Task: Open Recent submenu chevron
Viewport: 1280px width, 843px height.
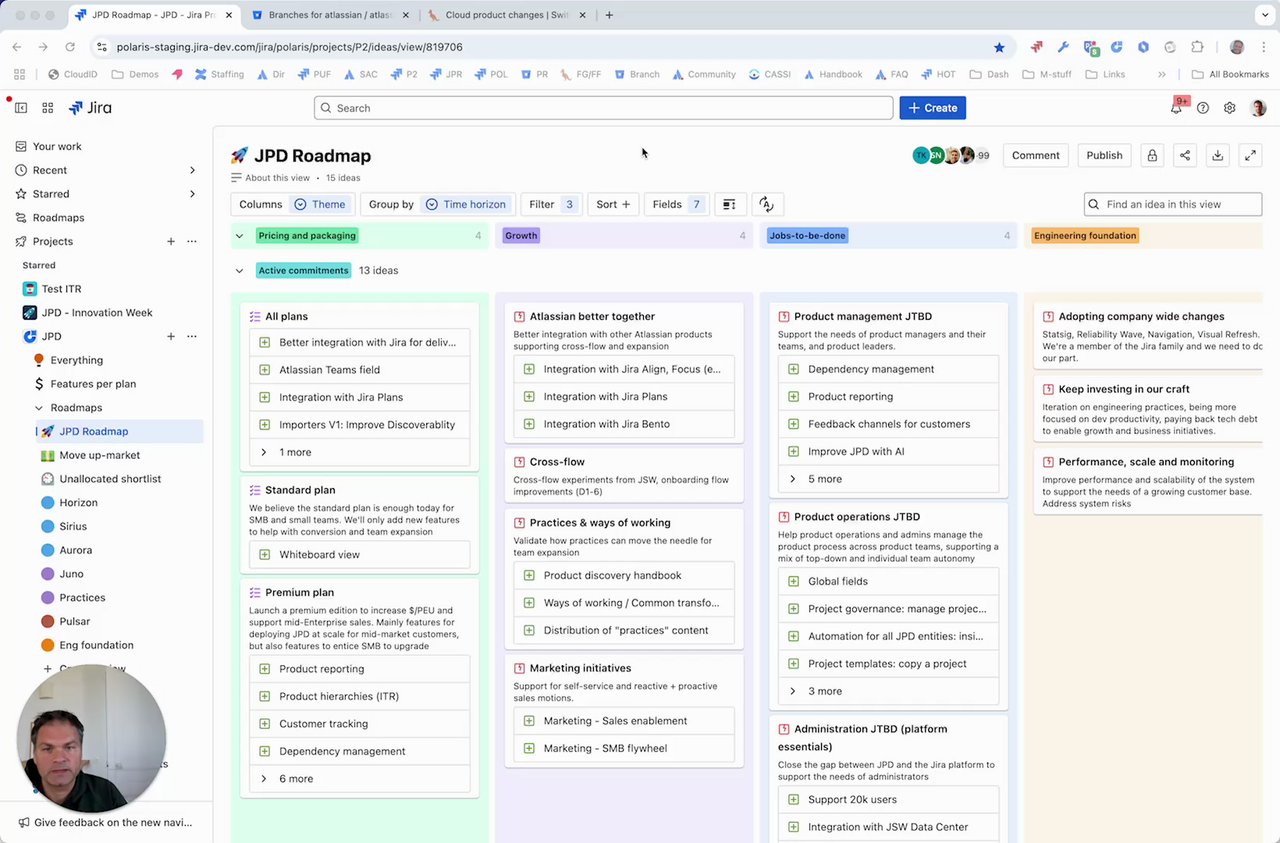Action: click(x=192, y=170)
